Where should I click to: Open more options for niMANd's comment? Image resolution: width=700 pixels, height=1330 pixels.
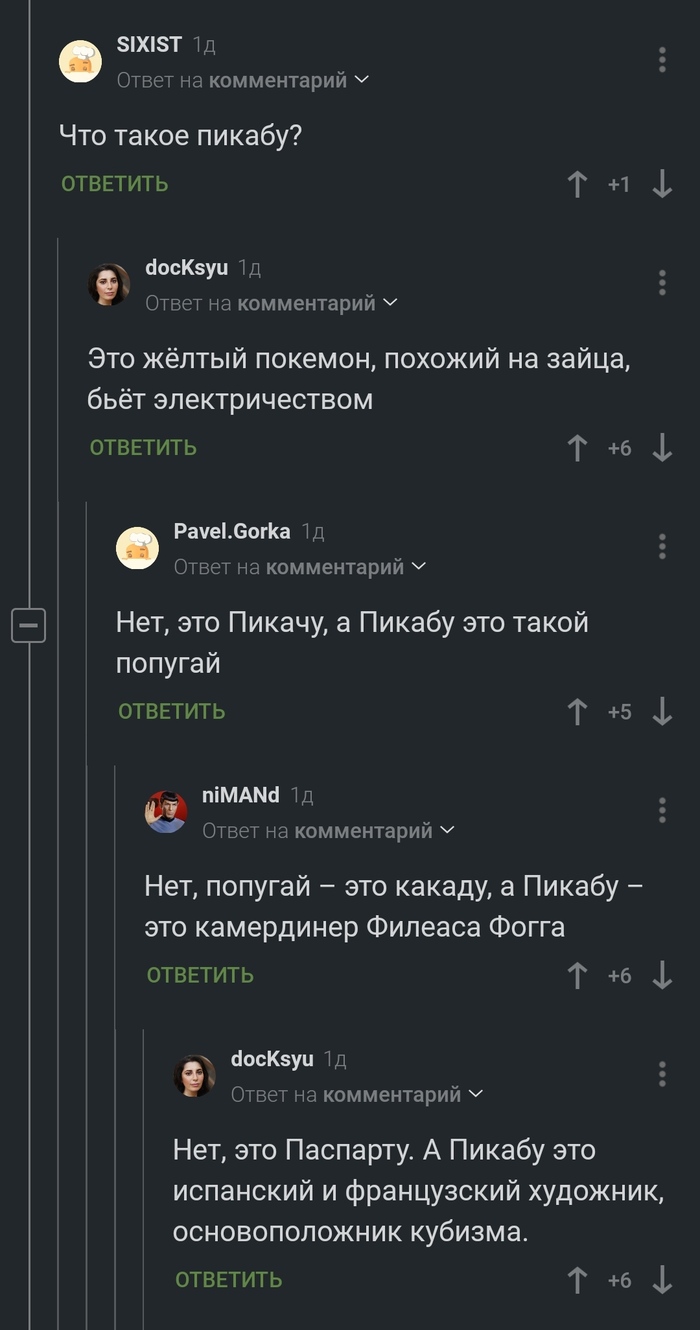662,810
